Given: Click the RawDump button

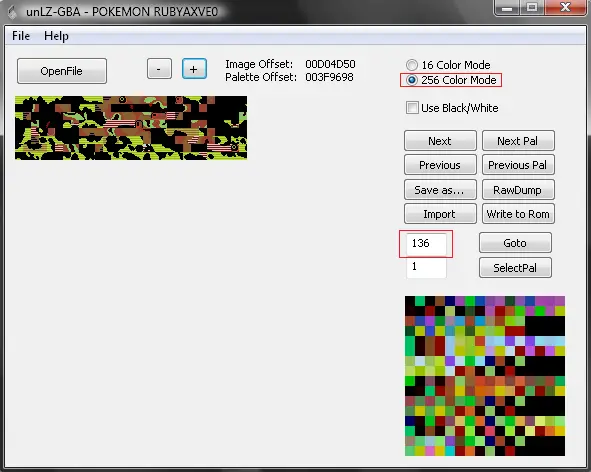Looking at the screenshot, I should (518, 190).
